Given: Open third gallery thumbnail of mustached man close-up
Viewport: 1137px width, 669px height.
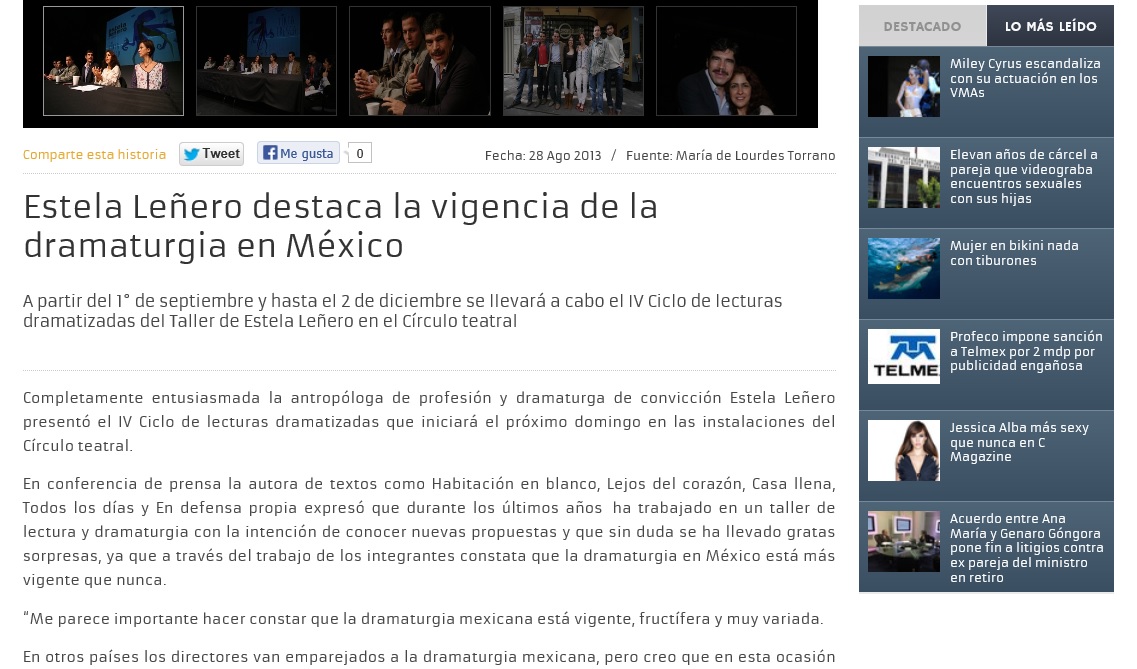Looking at the screenshot, I should 420,61.
